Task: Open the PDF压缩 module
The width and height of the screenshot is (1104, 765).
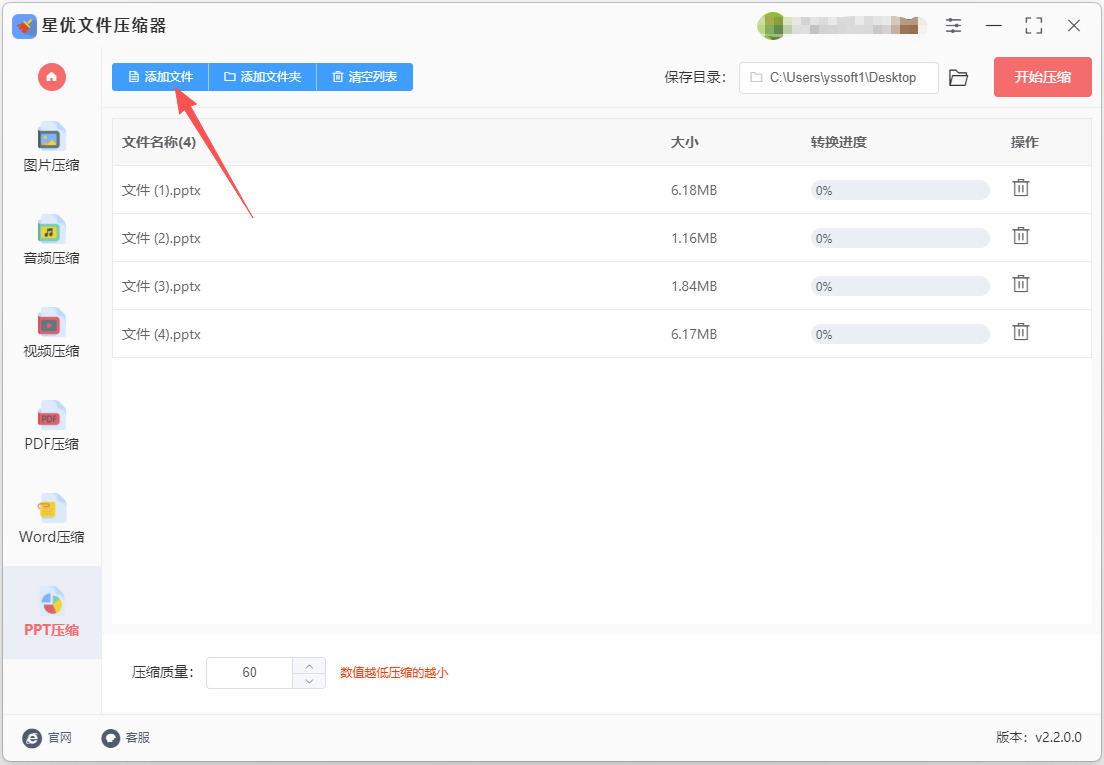Action: tap(51, 426)
